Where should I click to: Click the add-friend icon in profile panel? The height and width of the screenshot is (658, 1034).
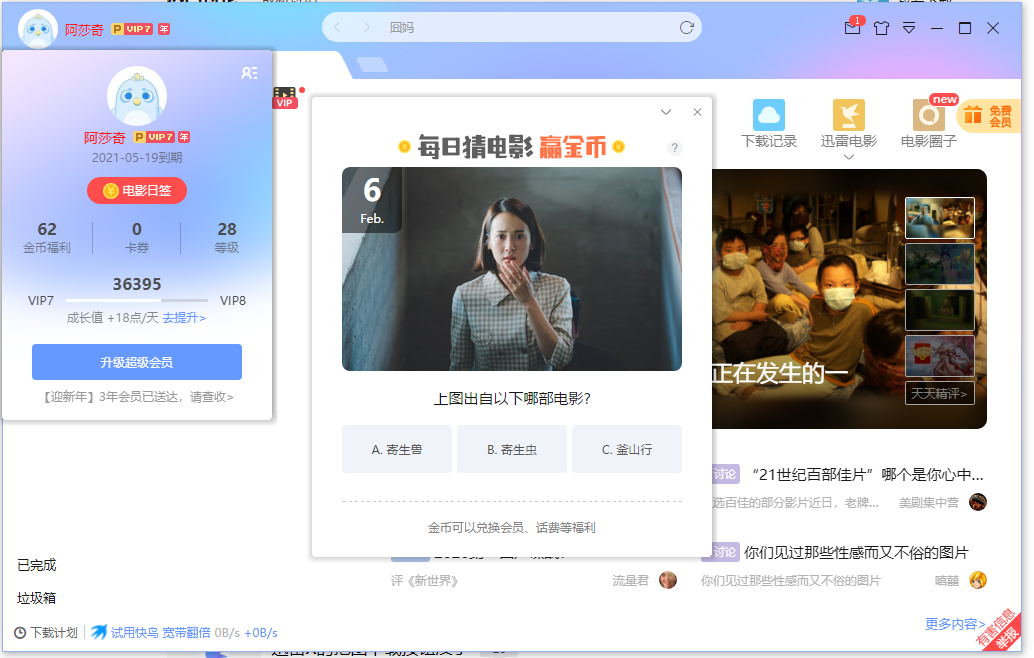[x=249, y=73]
